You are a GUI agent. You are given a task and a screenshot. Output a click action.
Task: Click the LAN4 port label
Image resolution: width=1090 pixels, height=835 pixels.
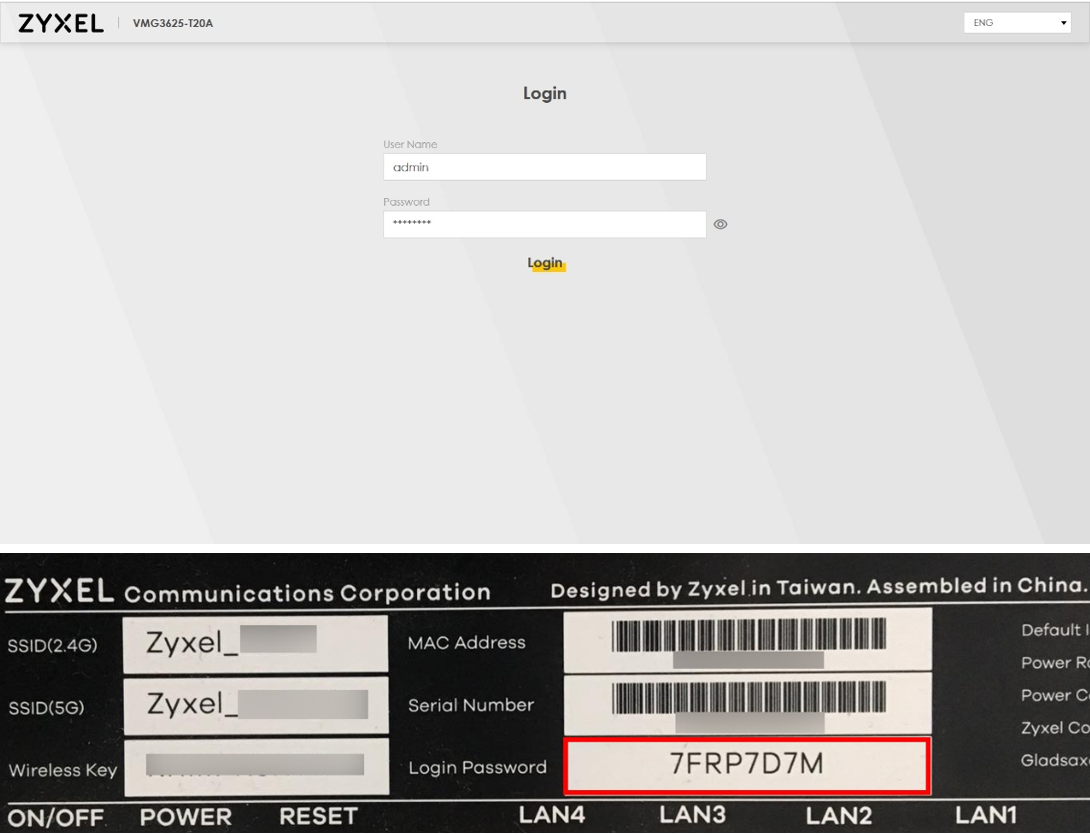coord(552,815)
